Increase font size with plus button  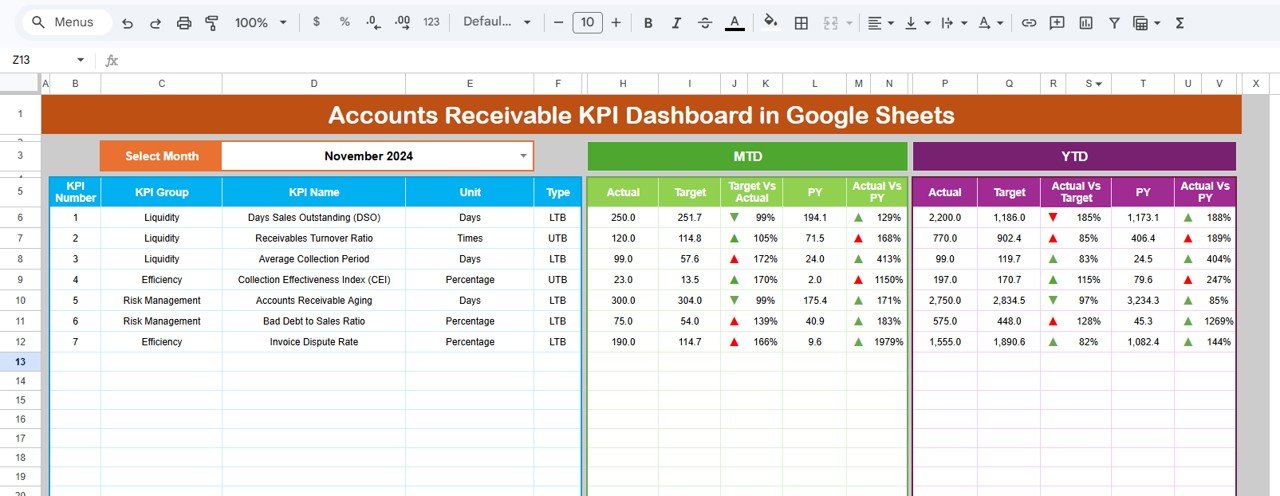coord(615,22)
